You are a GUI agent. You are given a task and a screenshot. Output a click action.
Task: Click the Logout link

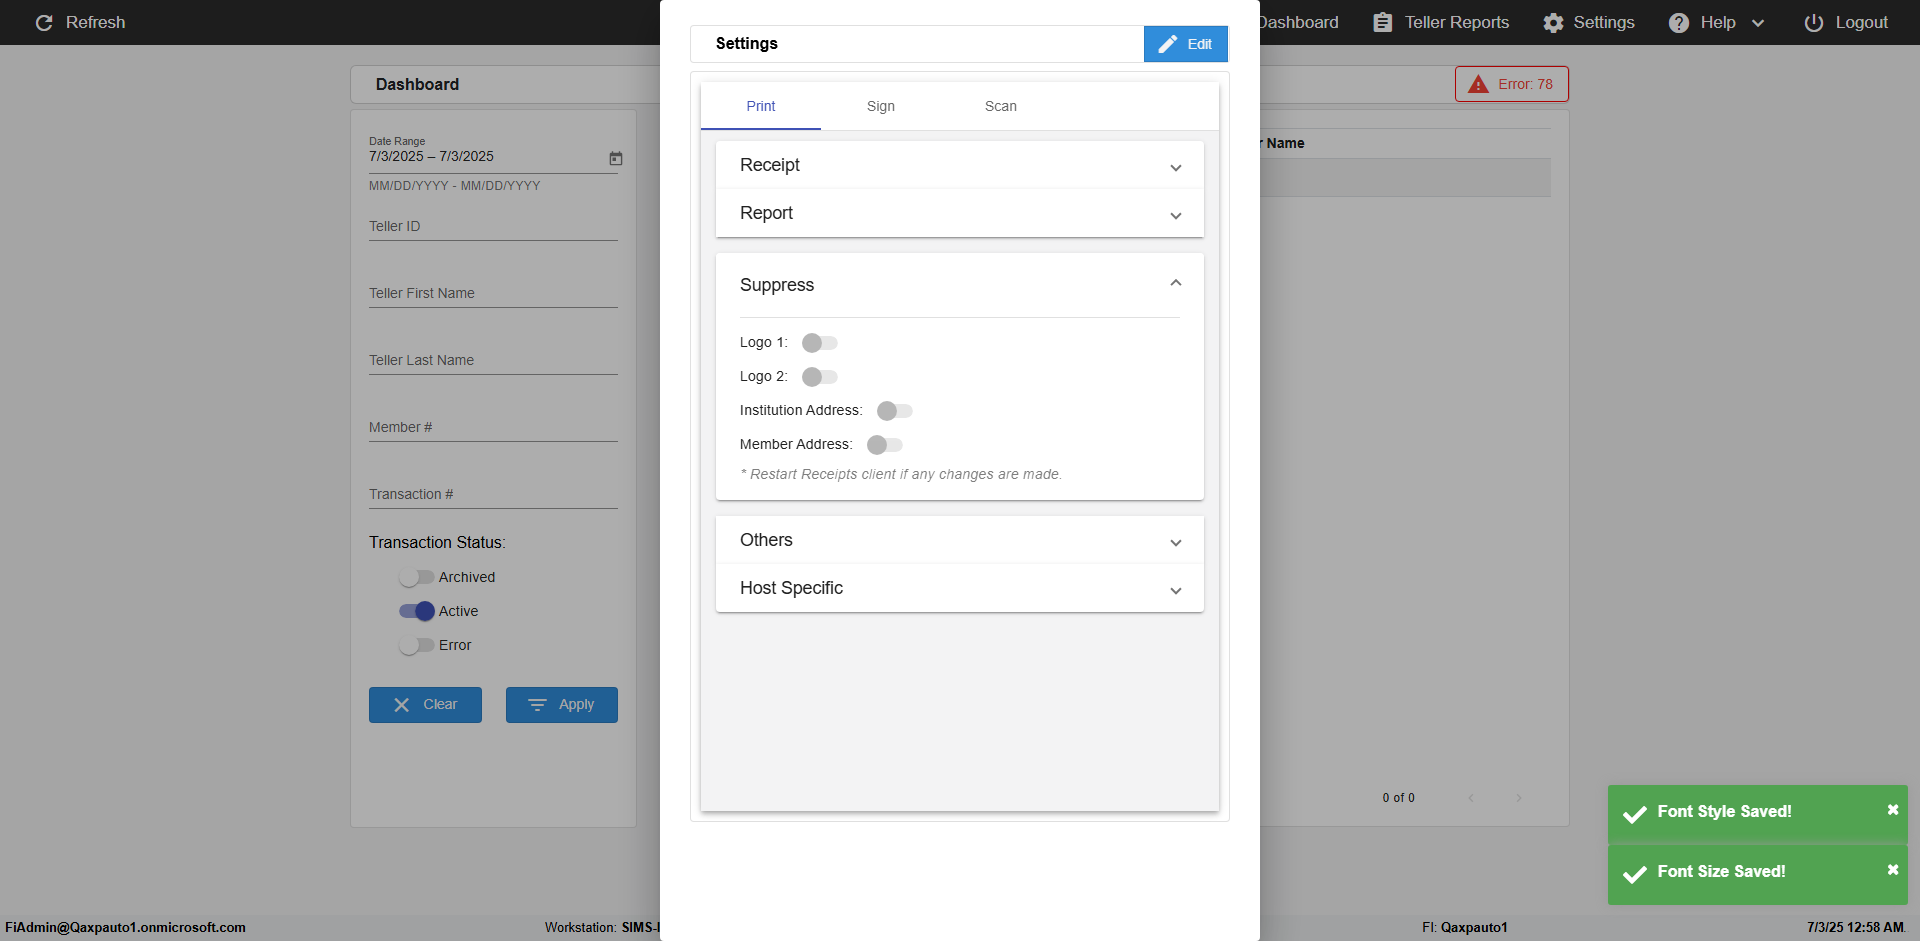pos(1846,22)
